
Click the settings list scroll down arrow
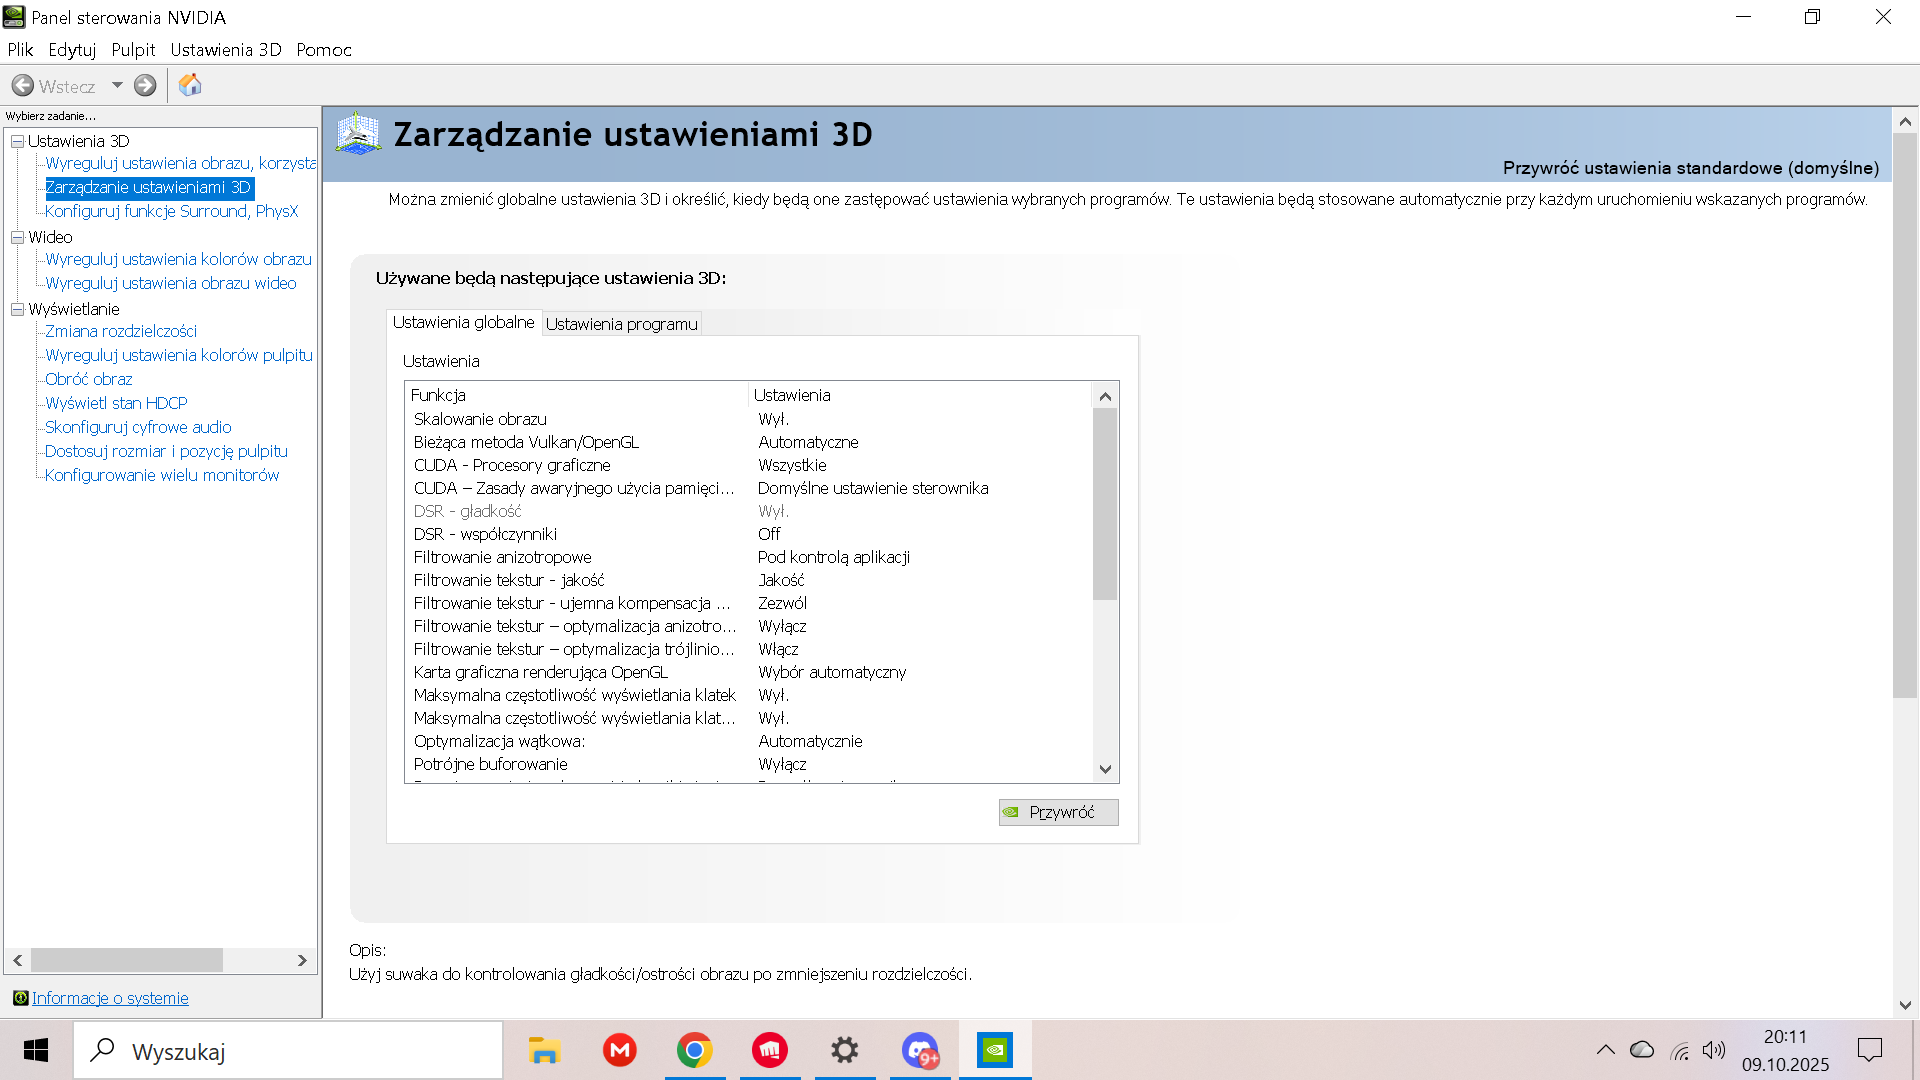tap(1105, 769)
